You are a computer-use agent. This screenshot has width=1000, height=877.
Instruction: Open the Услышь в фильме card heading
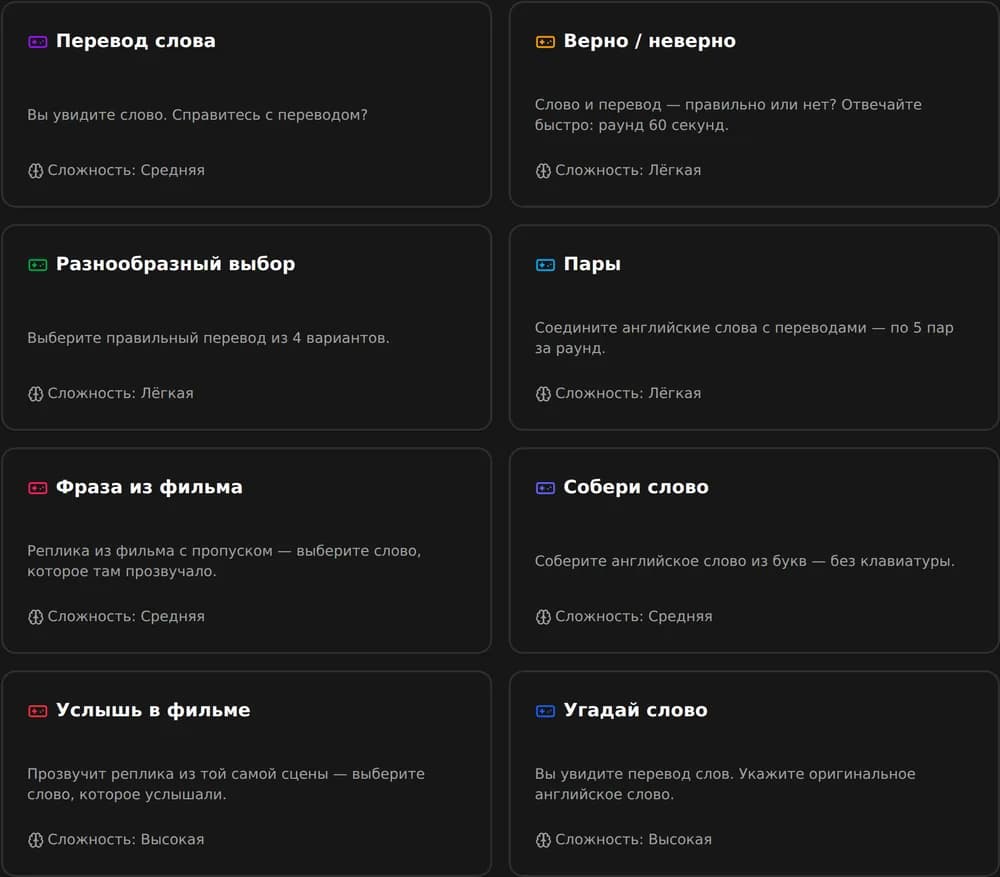tap(153, 710)
